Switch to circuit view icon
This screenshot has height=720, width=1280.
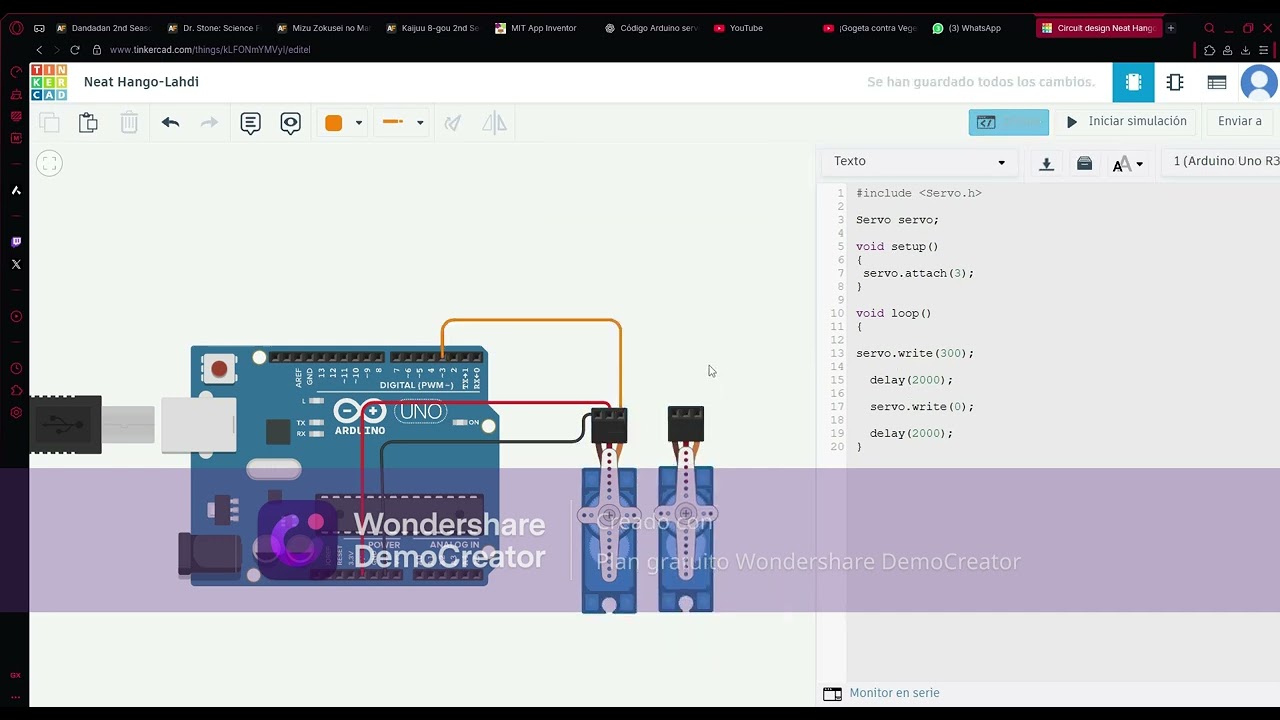[1133, 82]
